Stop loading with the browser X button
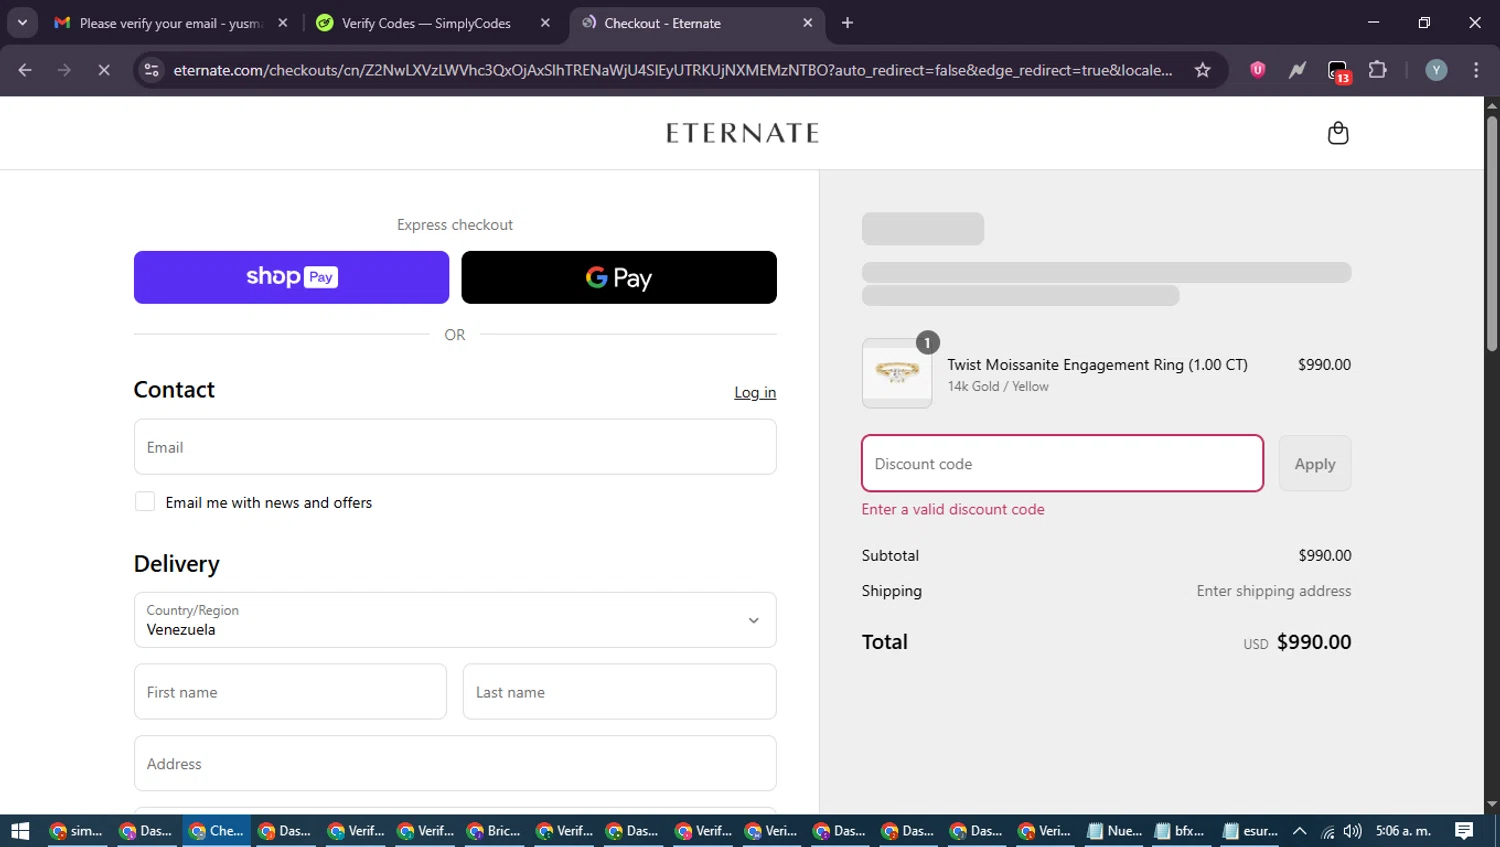This screenshot has height=847, width=1500. point(103,70)
